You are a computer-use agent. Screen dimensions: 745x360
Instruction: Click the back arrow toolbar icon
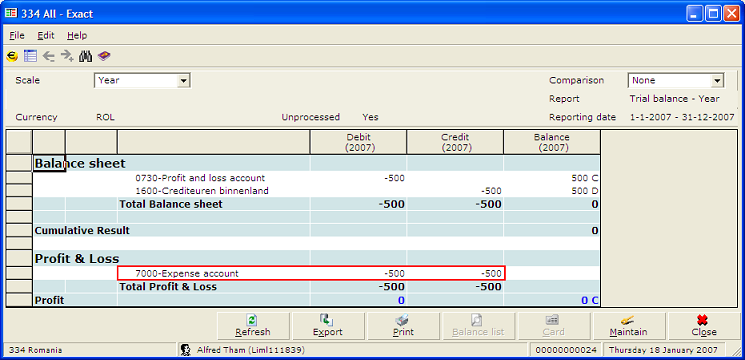48,57
